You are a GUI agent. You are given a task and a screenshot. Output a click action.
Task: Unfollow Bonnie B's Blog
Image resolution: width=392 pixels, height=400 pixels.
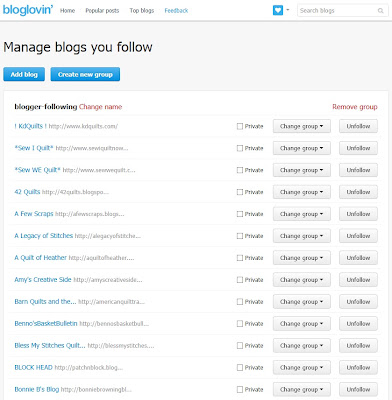point(358,389)
